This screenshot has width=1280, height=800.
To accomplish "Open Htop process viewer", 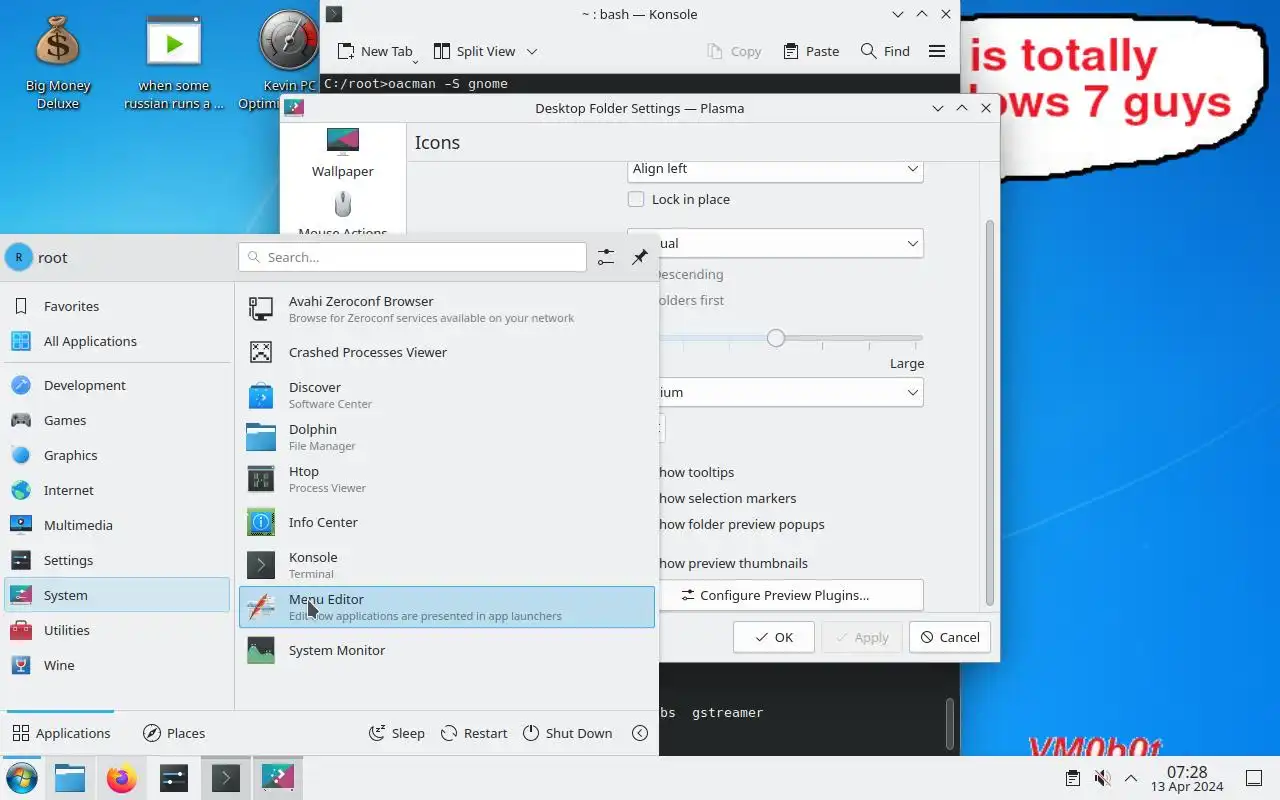I will coord(446,479).
